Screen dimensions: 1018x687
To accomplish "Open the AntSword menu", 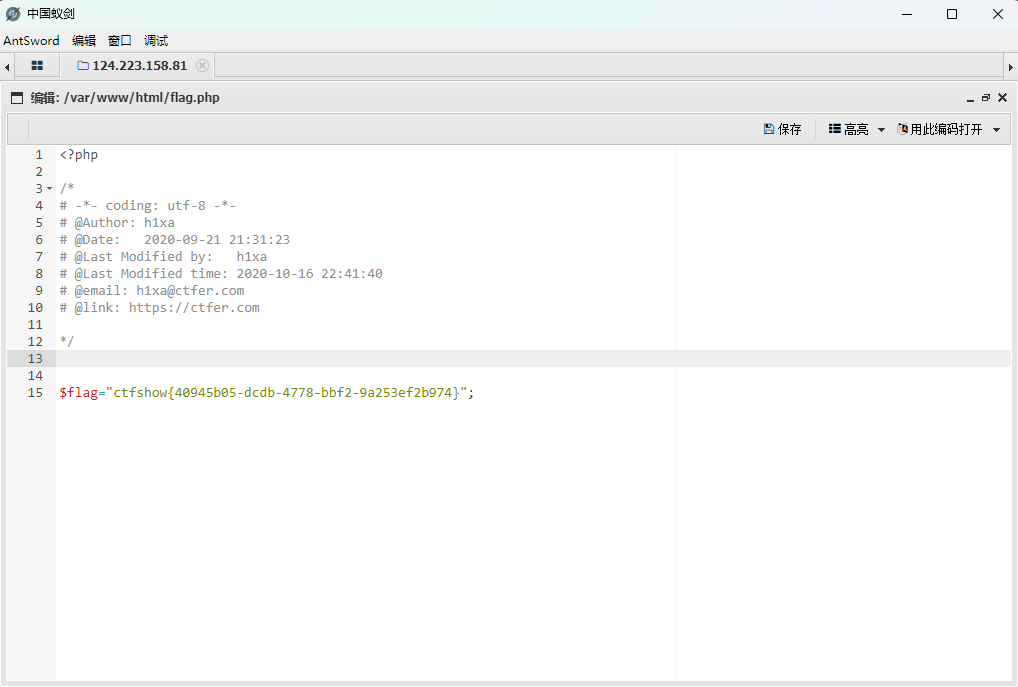I will coord(31,41).
